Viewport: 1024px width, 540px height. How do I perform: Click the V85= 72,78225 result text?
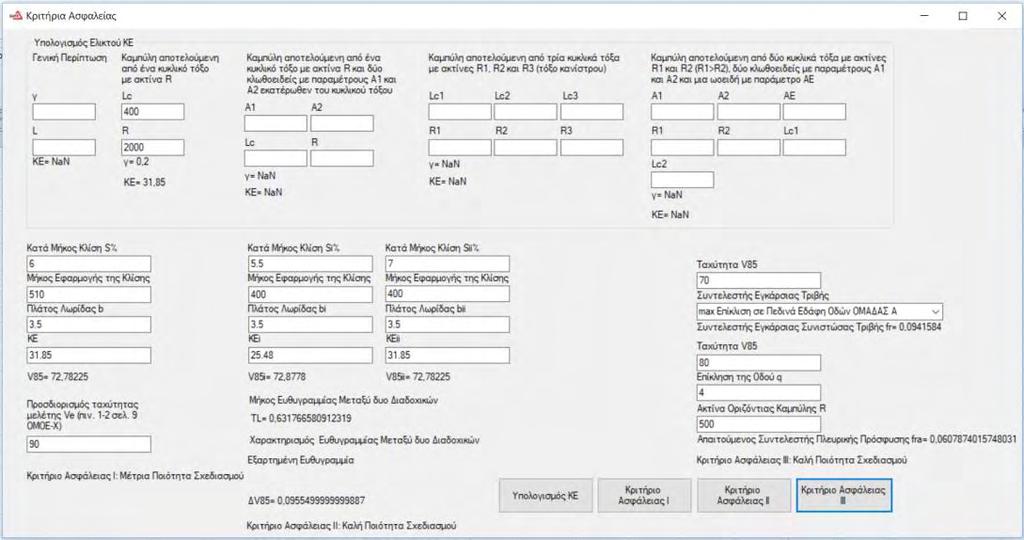tap(57, 377)
